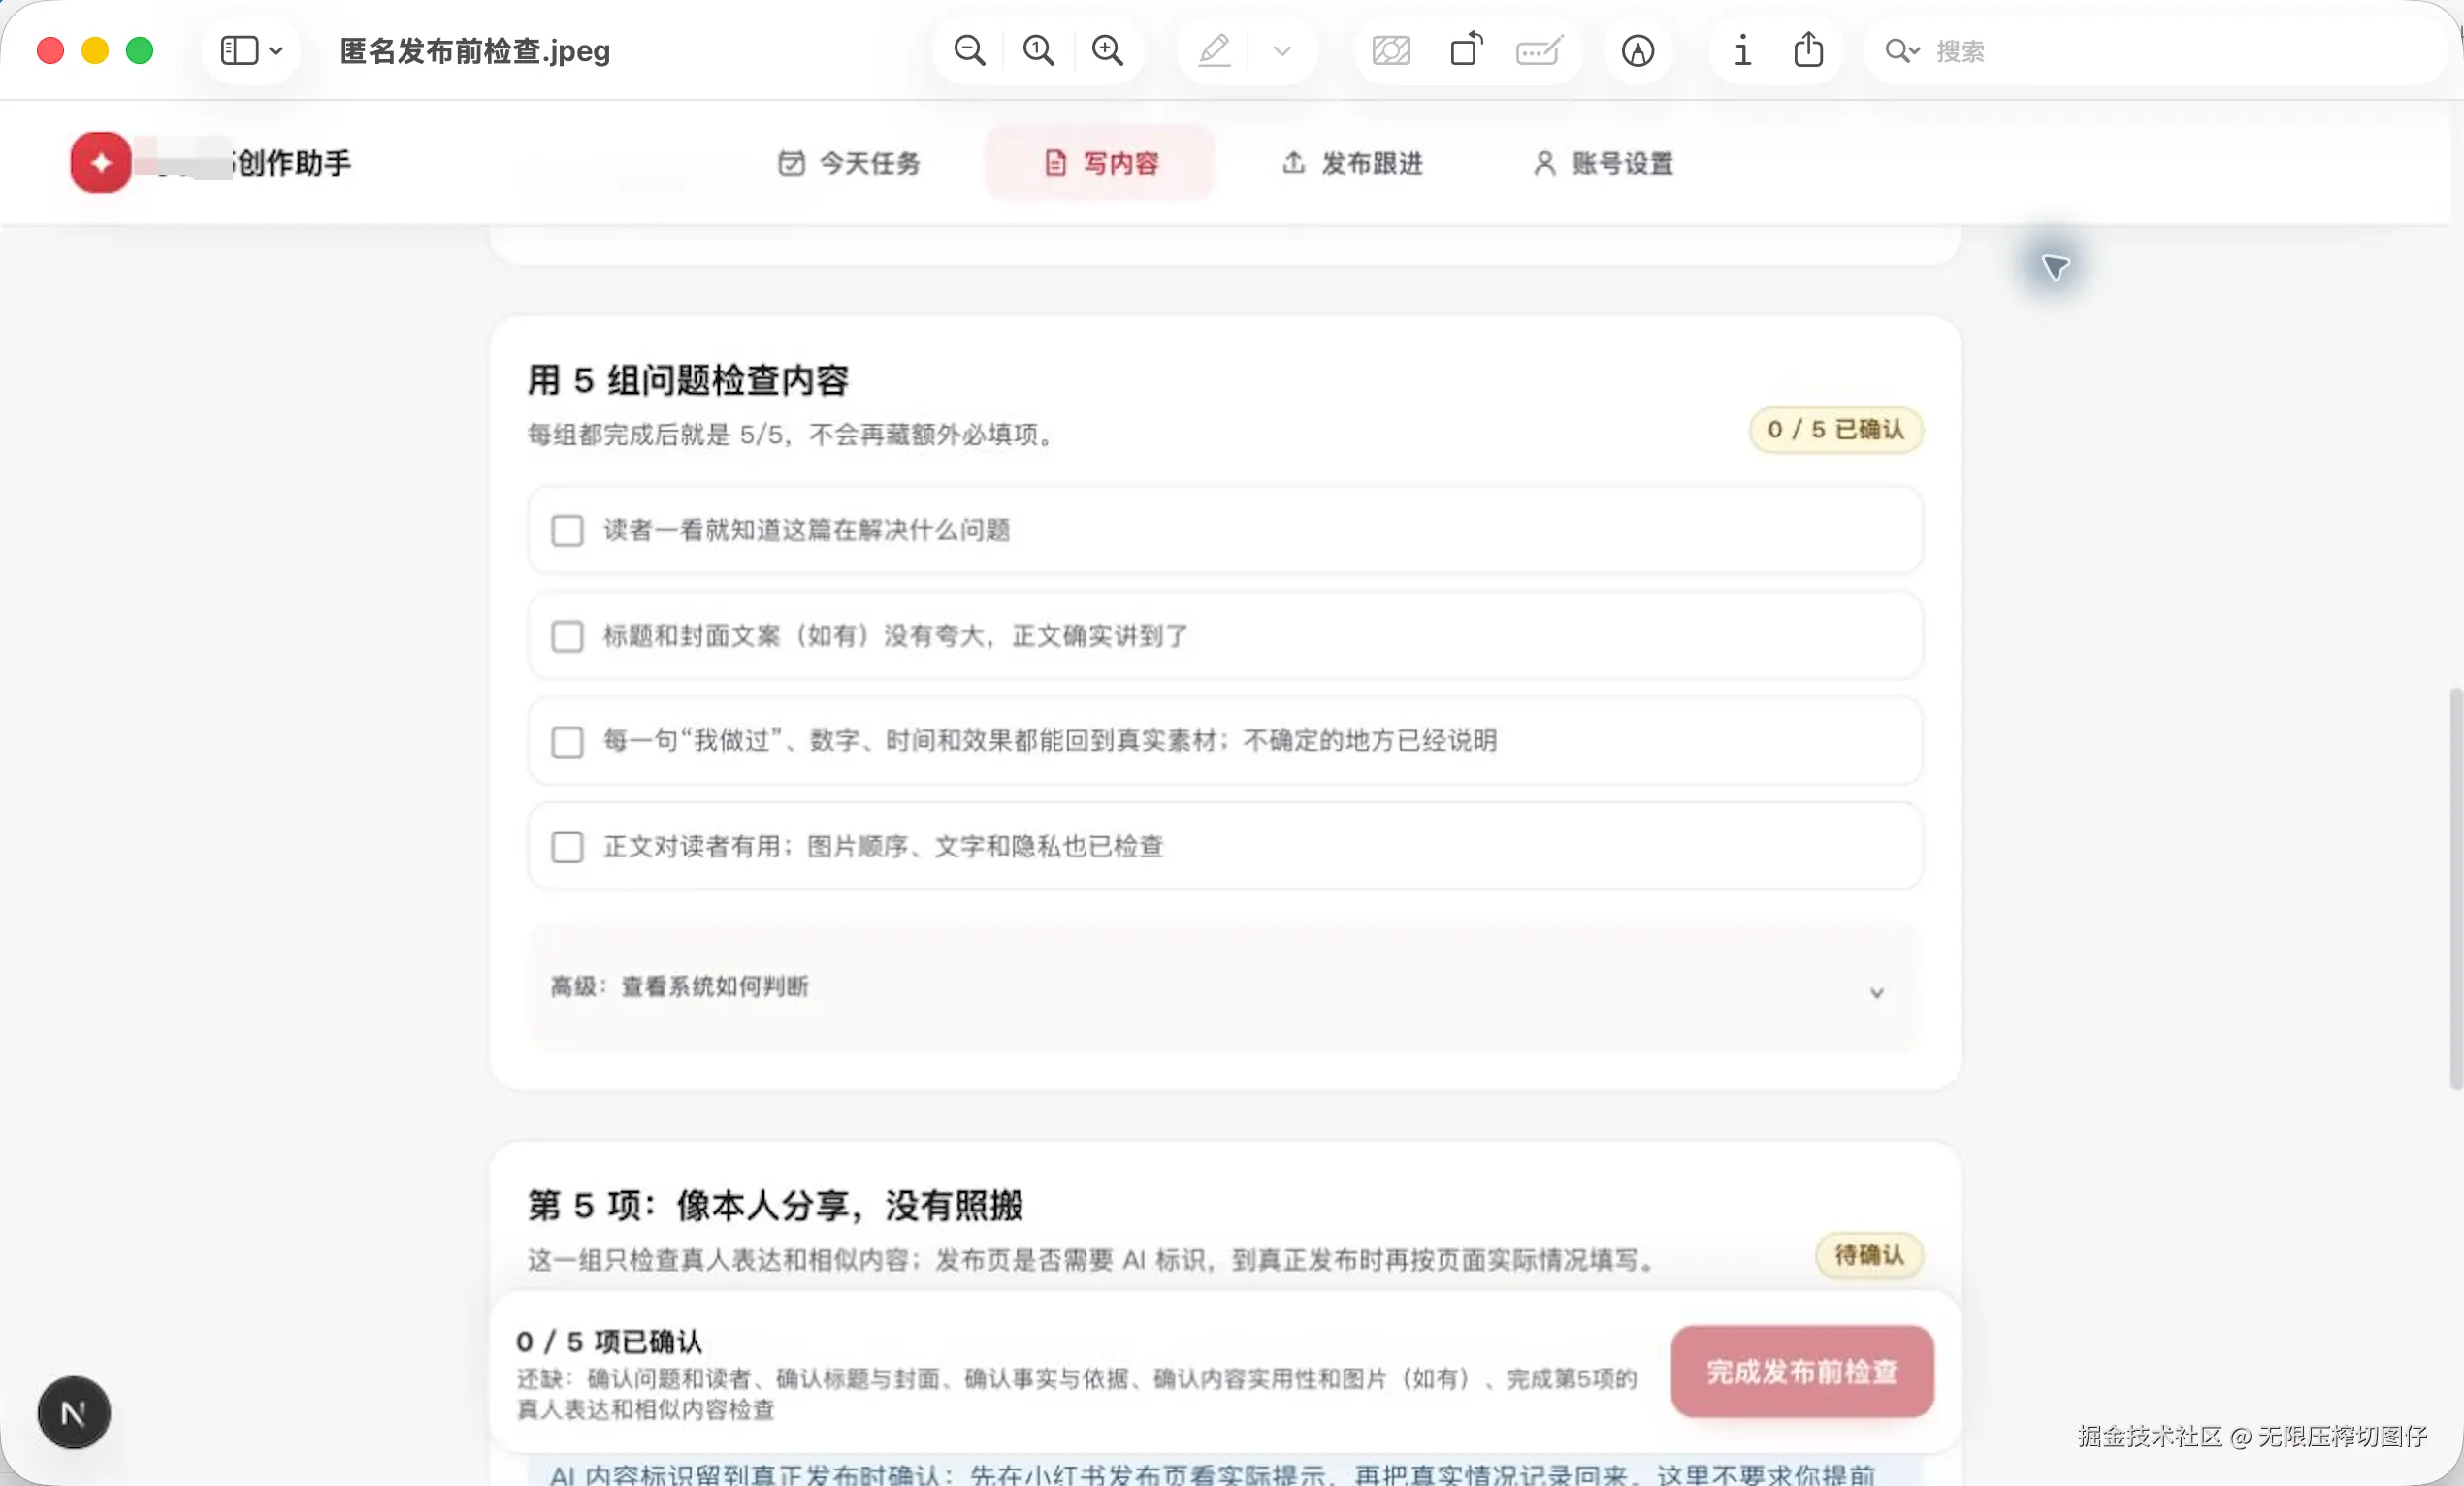Image resolution: width=2464 pixels, height=1486 pixels.
Task: Click the share icon in toolbar
Action: point(1808,49)
